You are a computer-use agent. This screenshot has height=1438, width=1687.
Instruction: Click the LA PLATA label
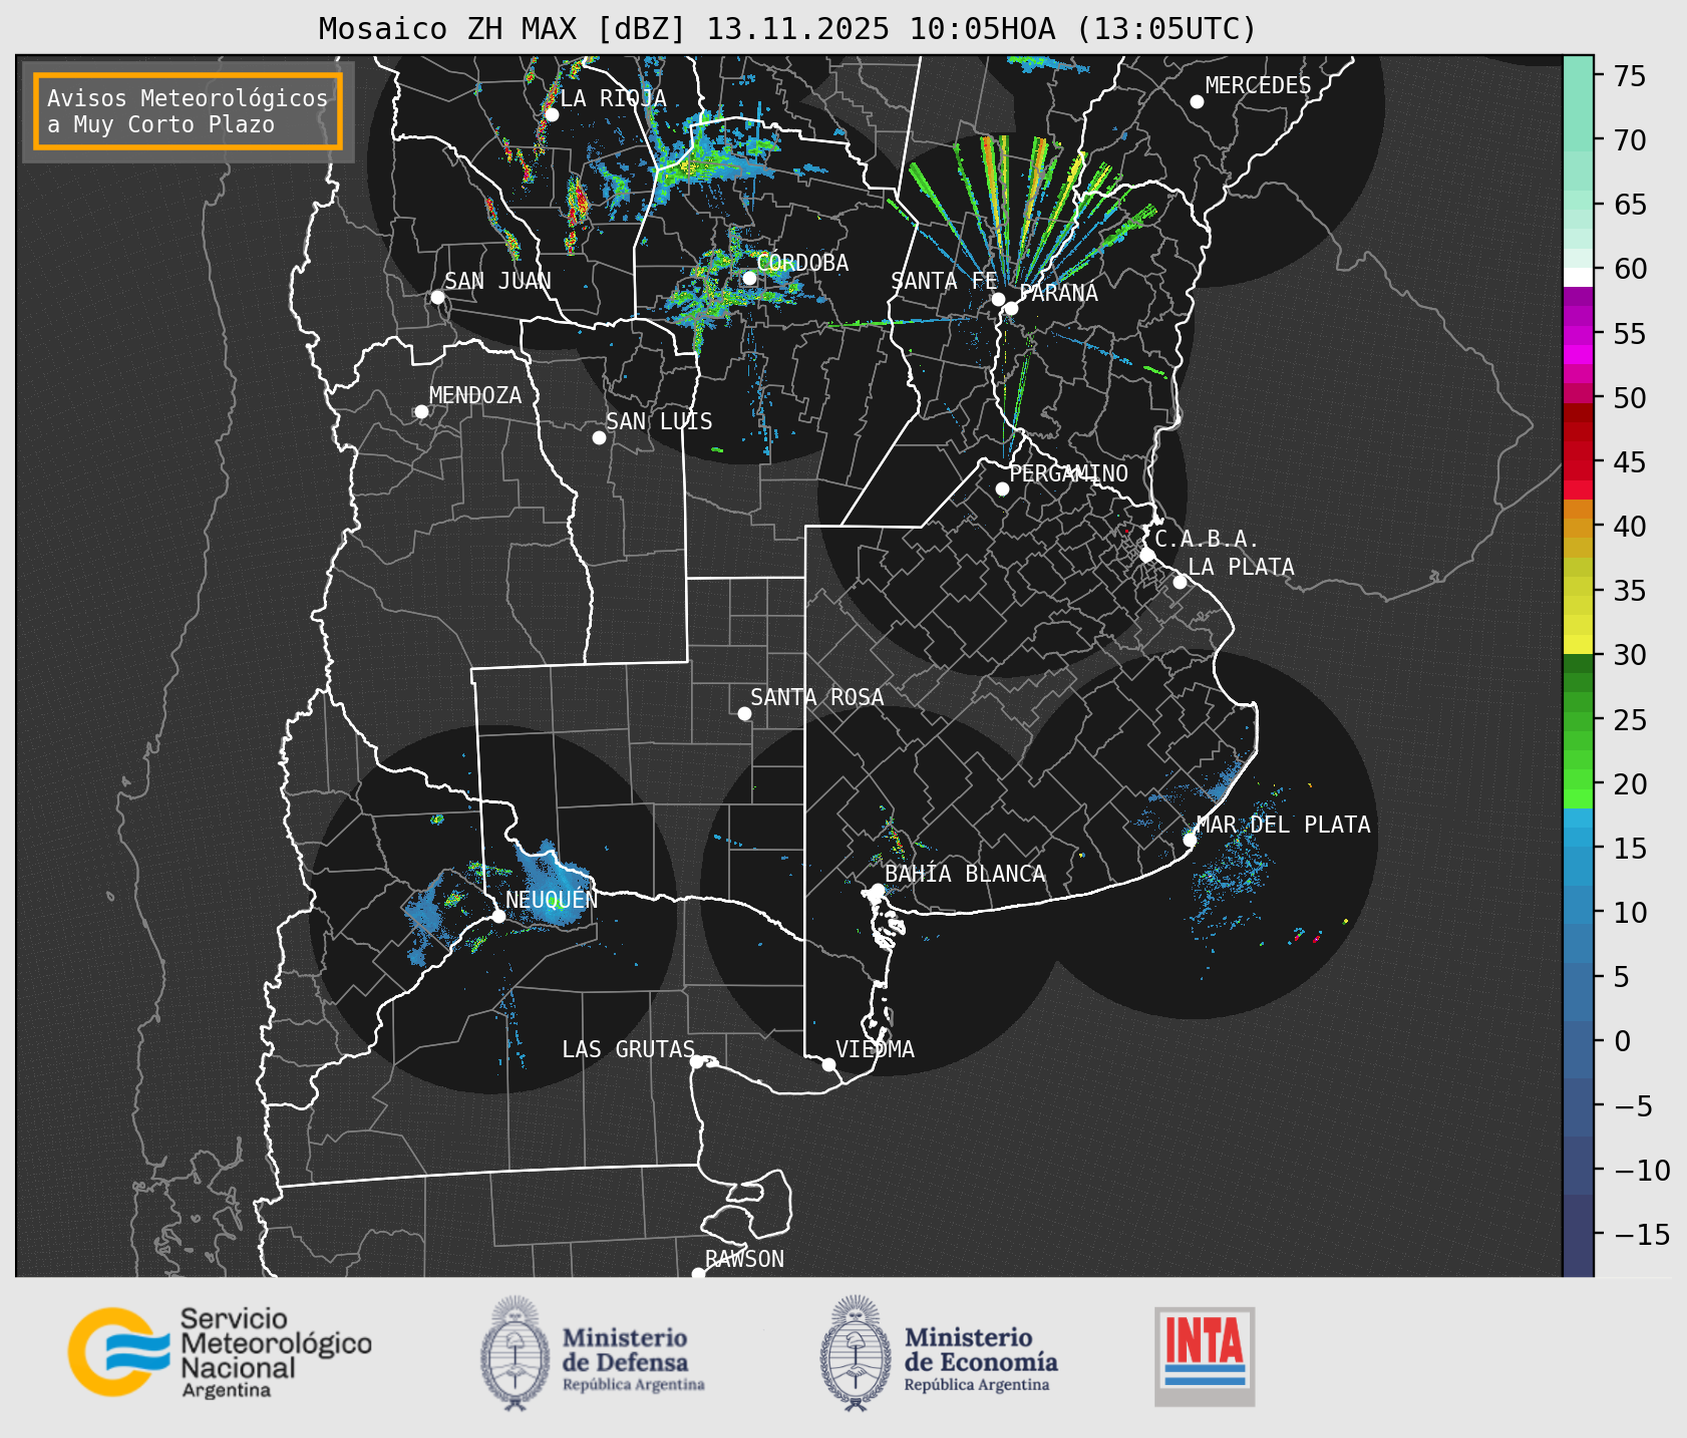coord(1241,567)
